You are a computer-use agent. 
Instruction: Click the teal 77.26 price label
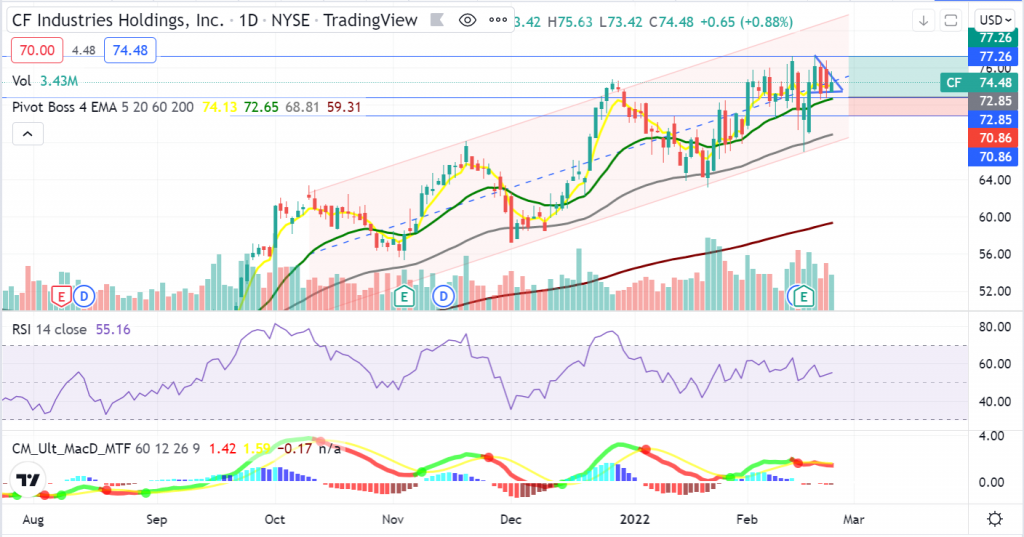click(x=993, y=39)
